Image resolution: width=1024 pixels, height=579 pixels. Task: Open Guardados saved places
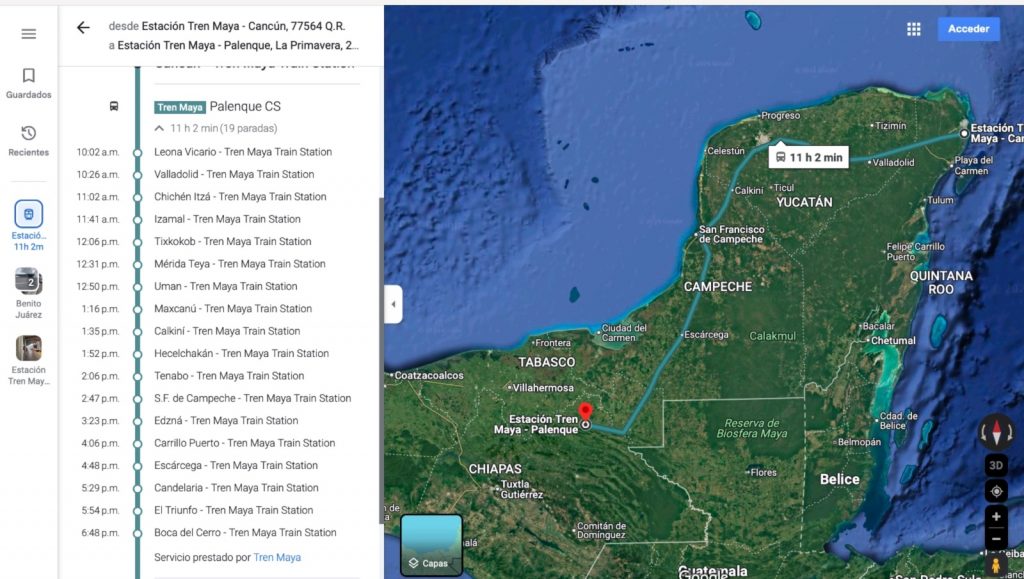(x=29, y=83)
